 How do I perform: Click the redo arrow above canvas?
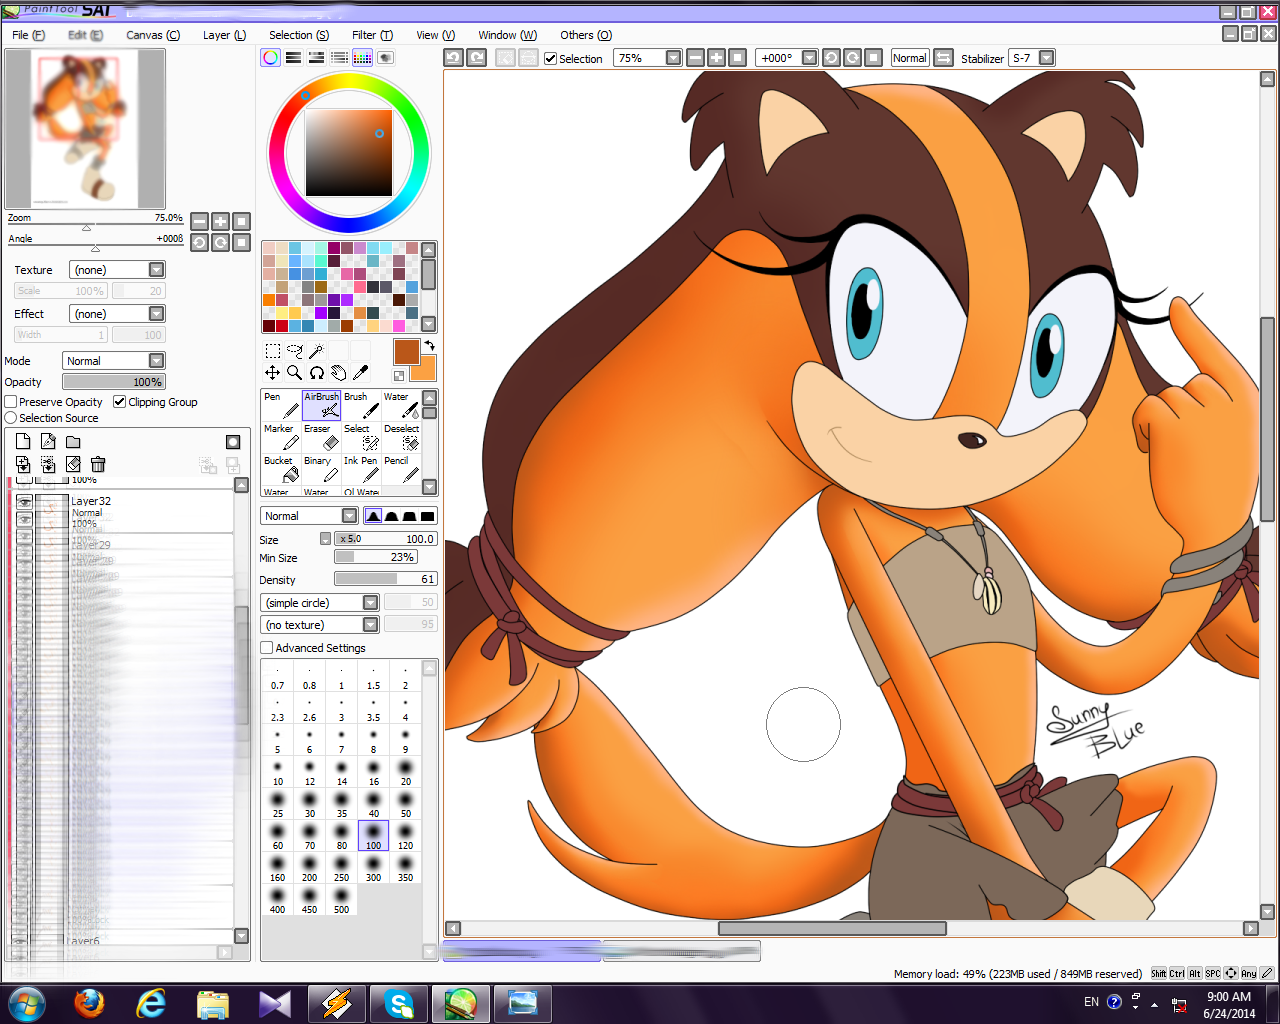[x=477, y=58]
